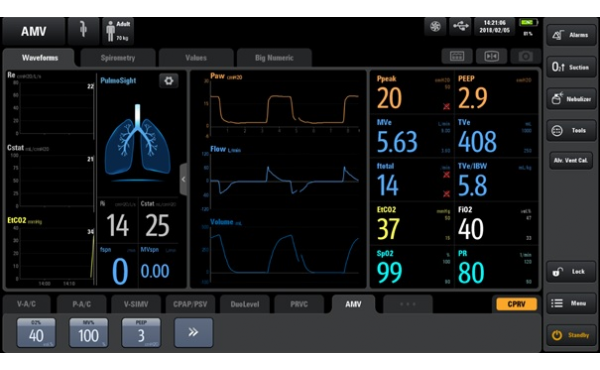600x370 pixels.
Task: Select CPAP/PSV ventilation mode
Action: click(x=190, y=304)
